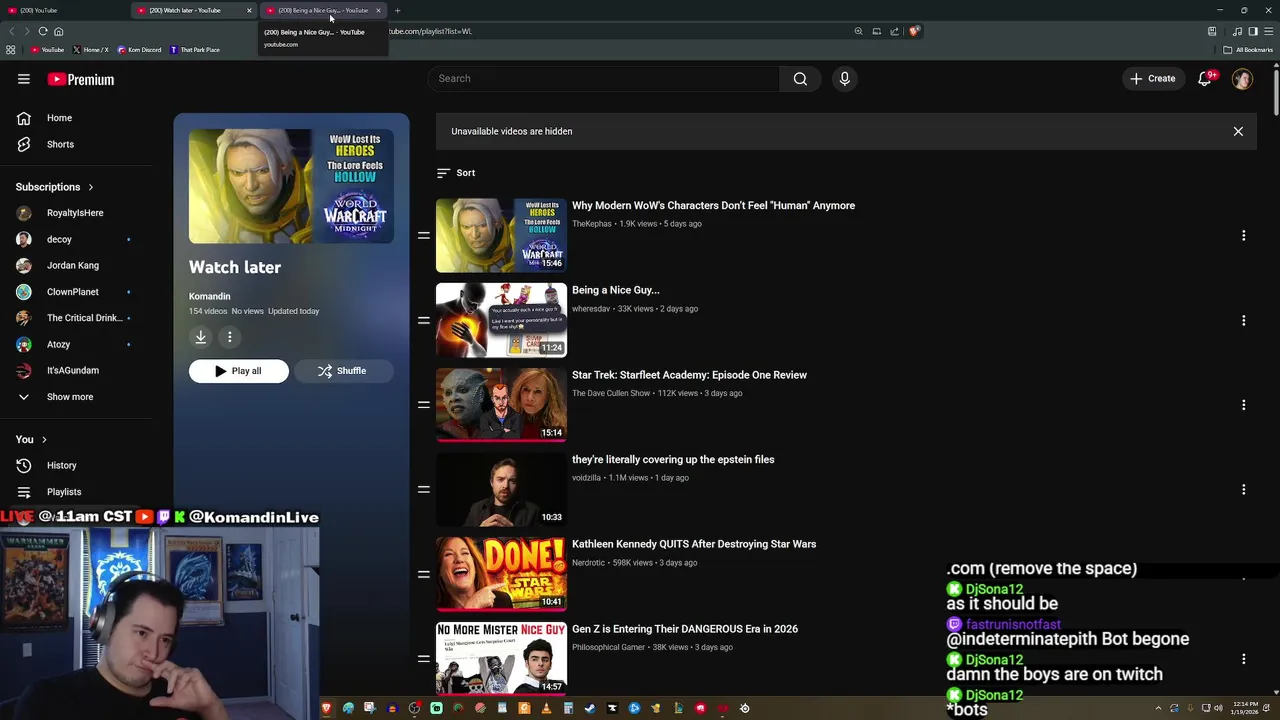This screenshot has width=1280, height=720.
Task: Reload the page
Action: pos(43,31)
